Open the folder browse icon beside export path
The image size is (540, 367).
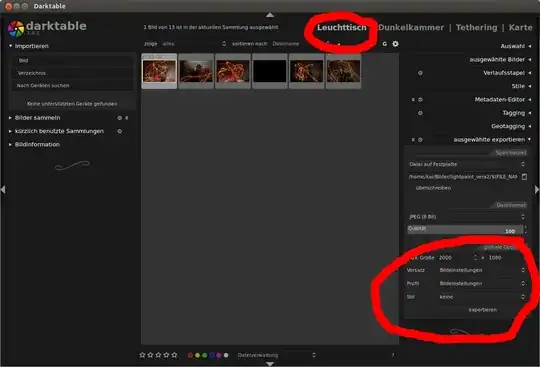click(x=524, y=177)
